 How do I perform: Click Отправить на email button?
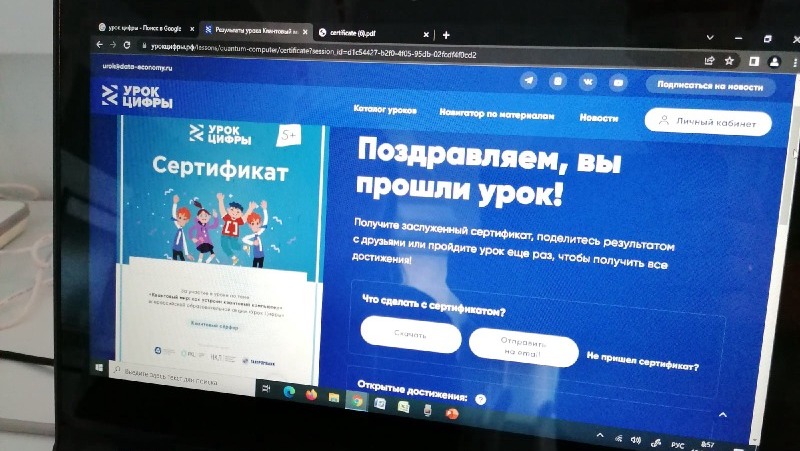[x=523, y=348]
